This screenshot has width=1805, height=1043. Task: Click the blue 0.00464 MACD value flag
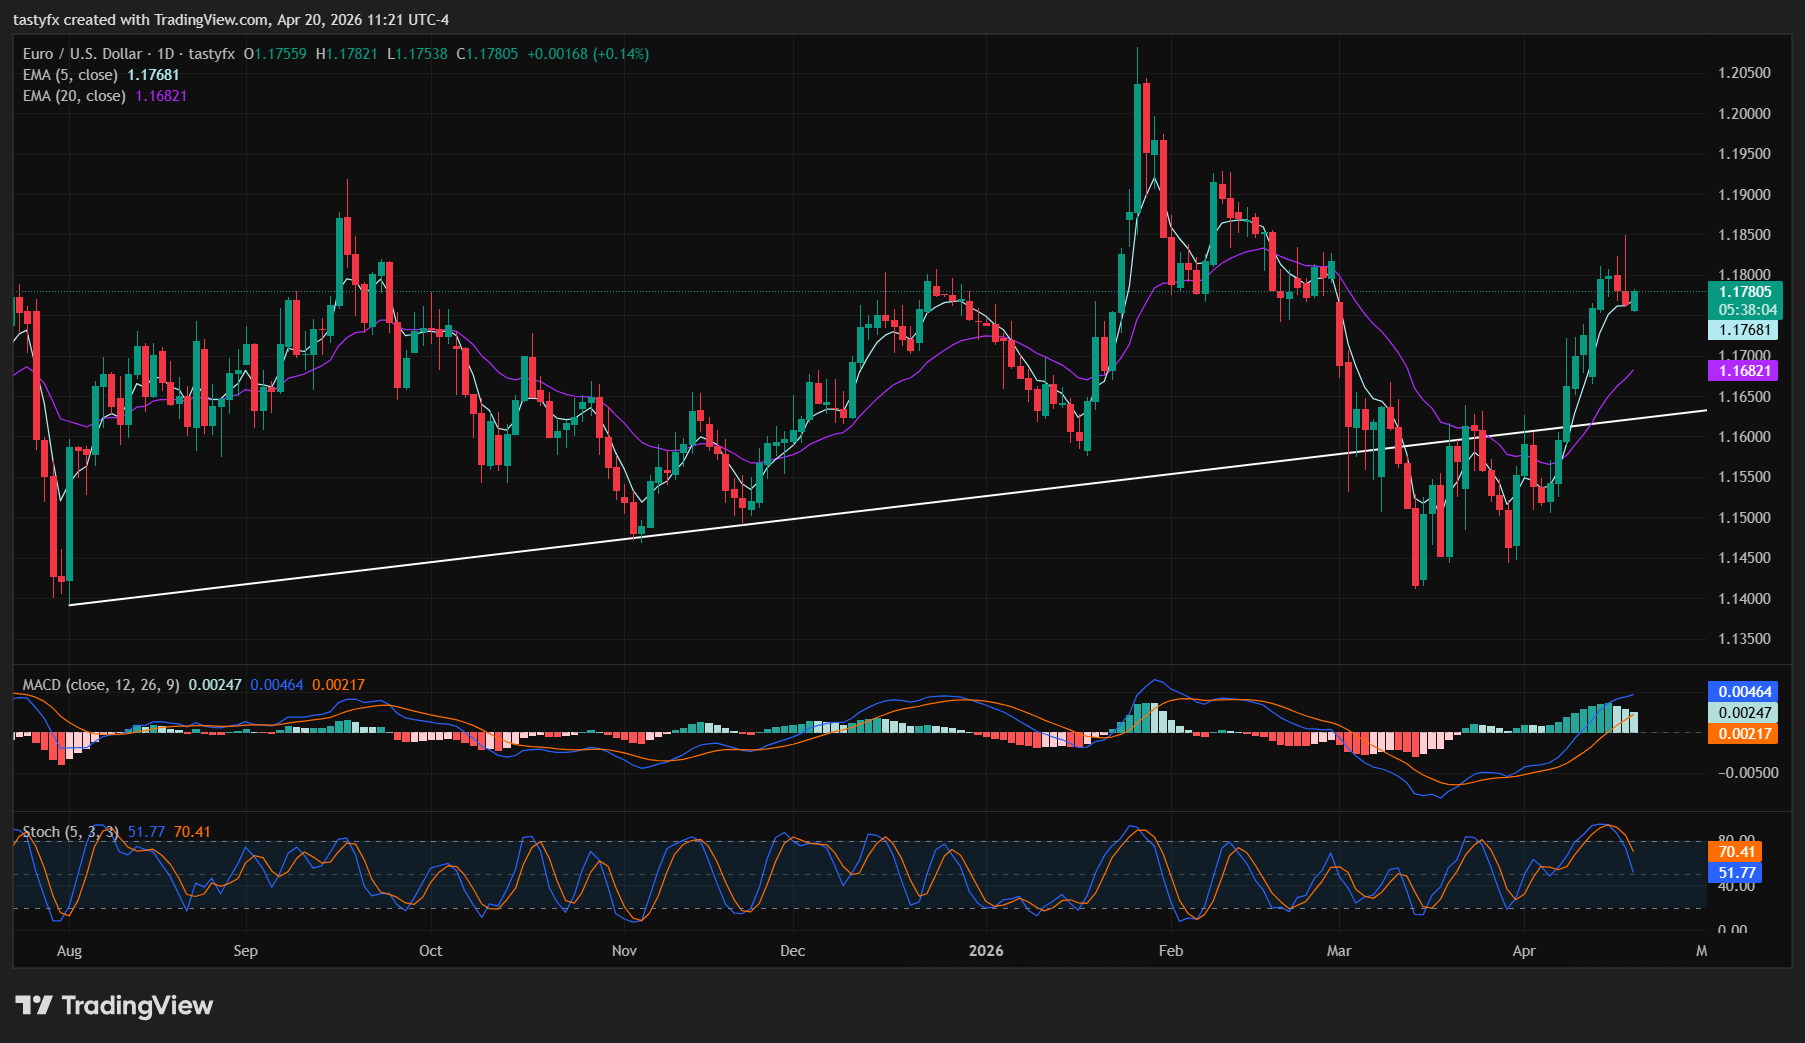[1744, 692]
